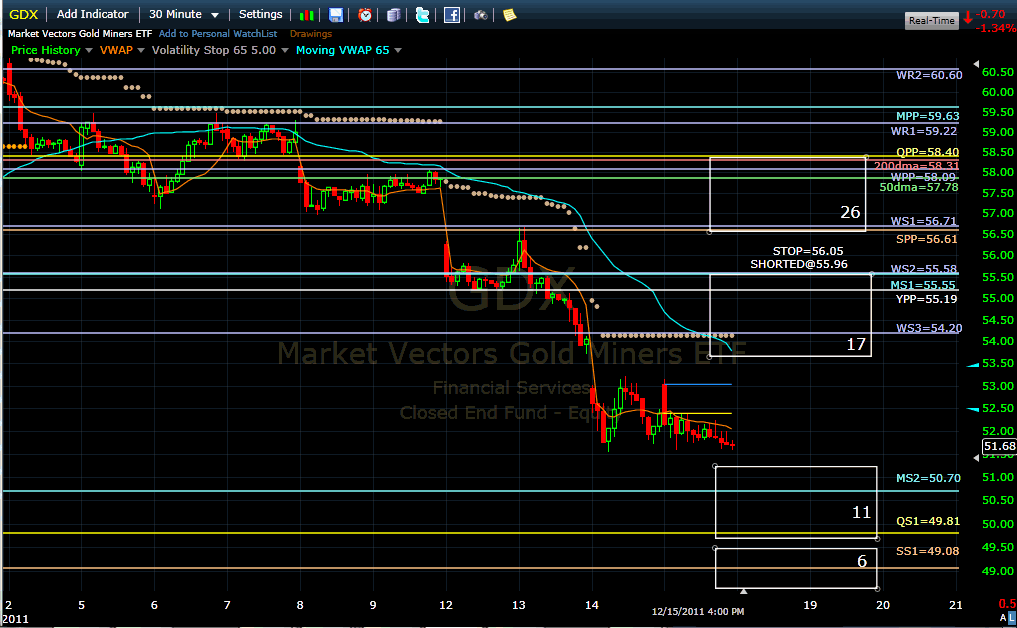1017x628 pixels.
Task: Click the 12/15/2011 4:00 PM date label
Action: point(698,612)
